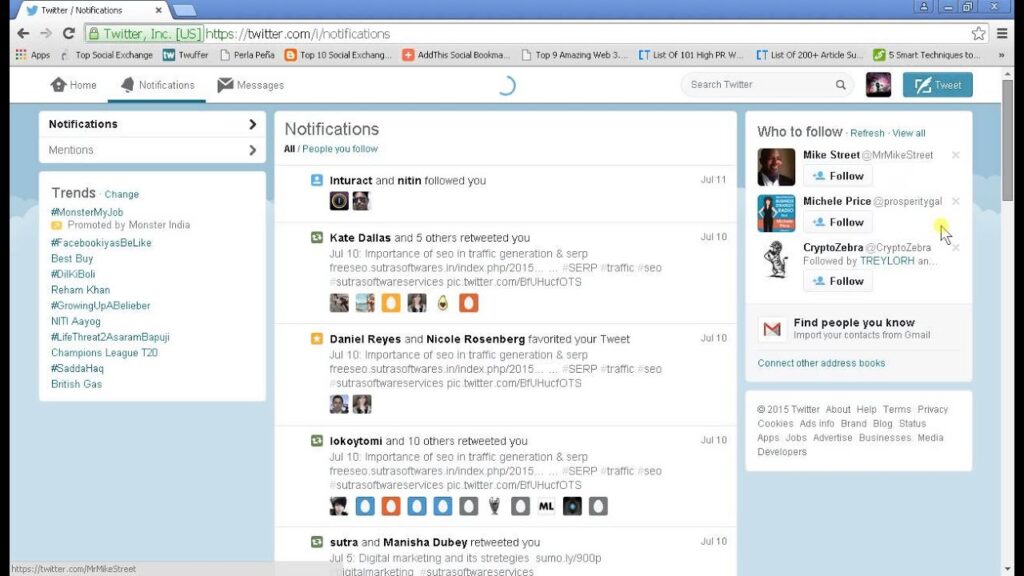
Task: Click the Gmail envelope icon
Action: pyautogui.click(x=772, y=329)
